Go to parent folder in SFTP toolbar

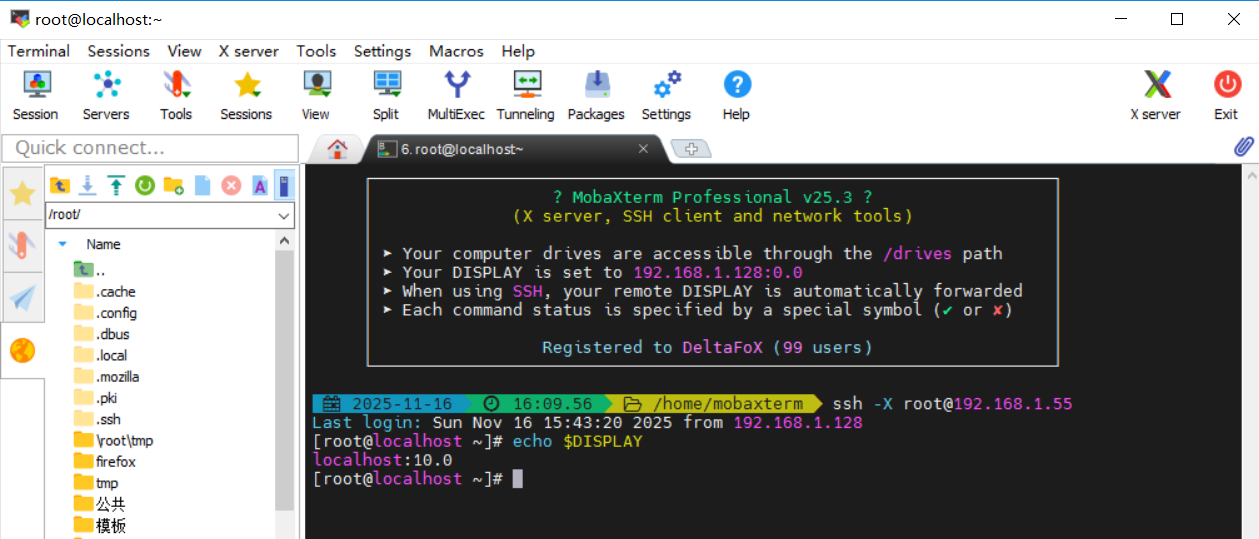point(60,185)
